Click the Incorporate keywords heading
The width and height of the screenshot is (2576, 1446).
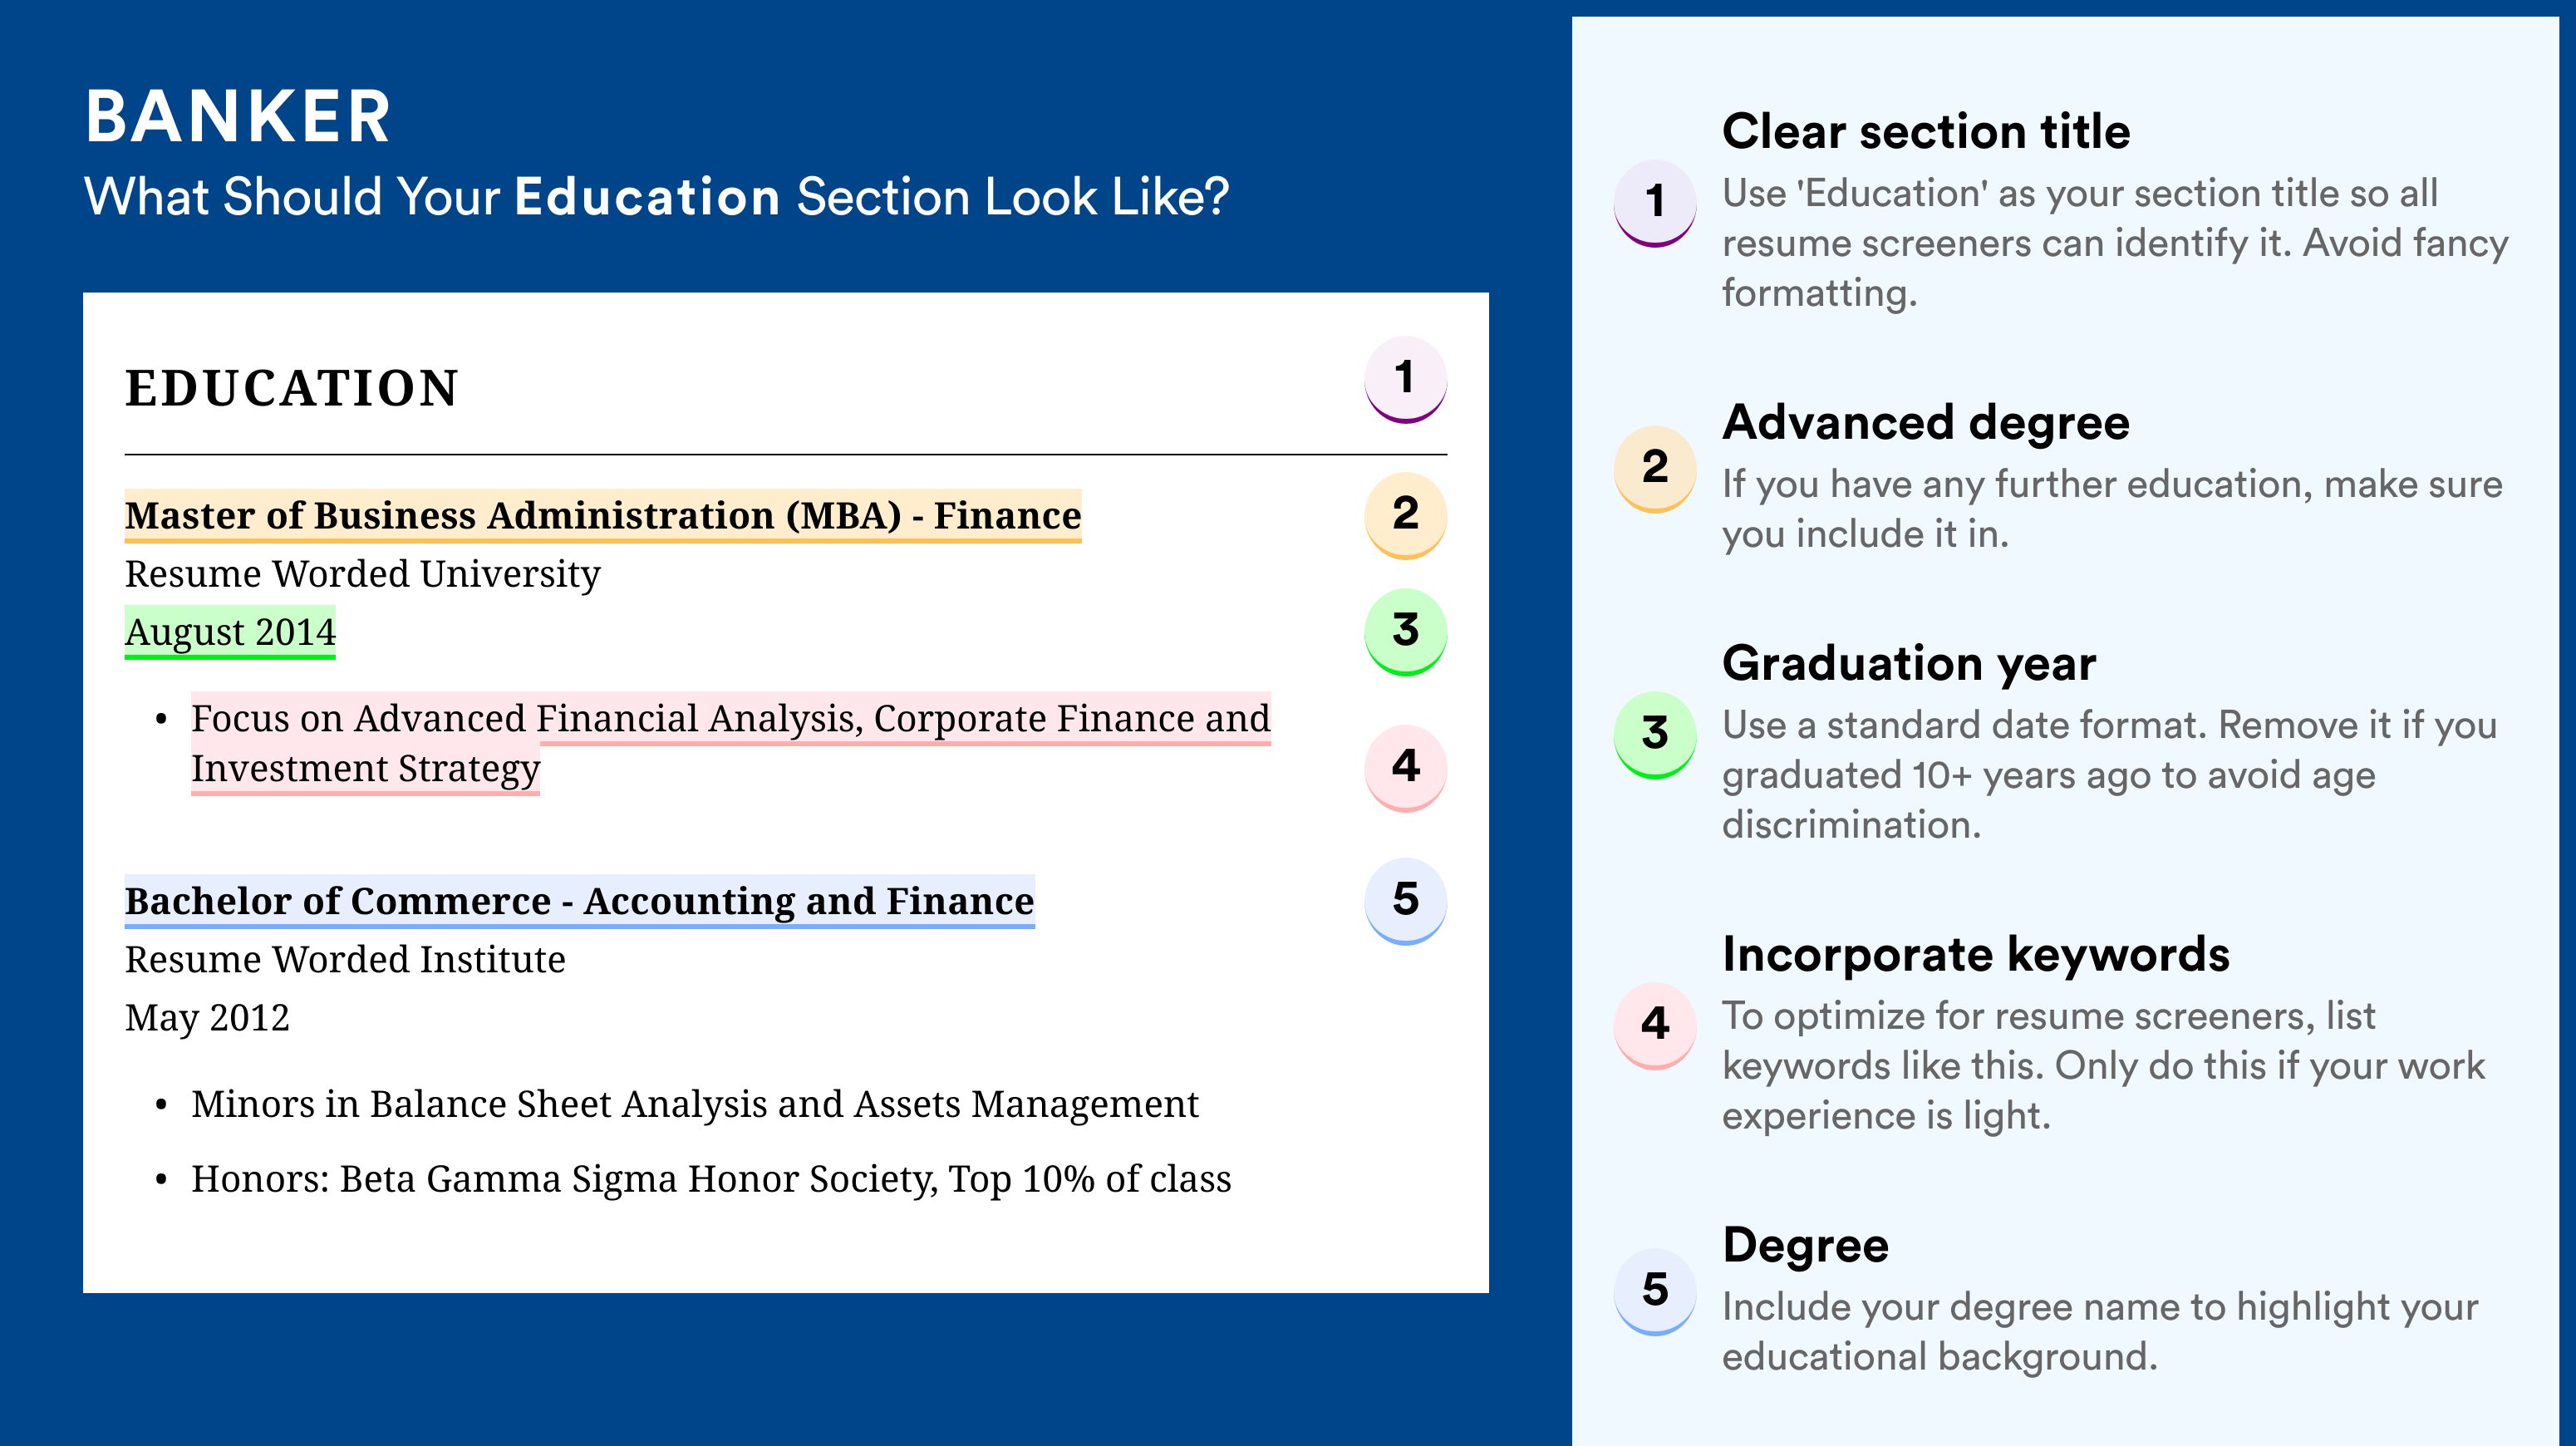[x=1976, y=955]
